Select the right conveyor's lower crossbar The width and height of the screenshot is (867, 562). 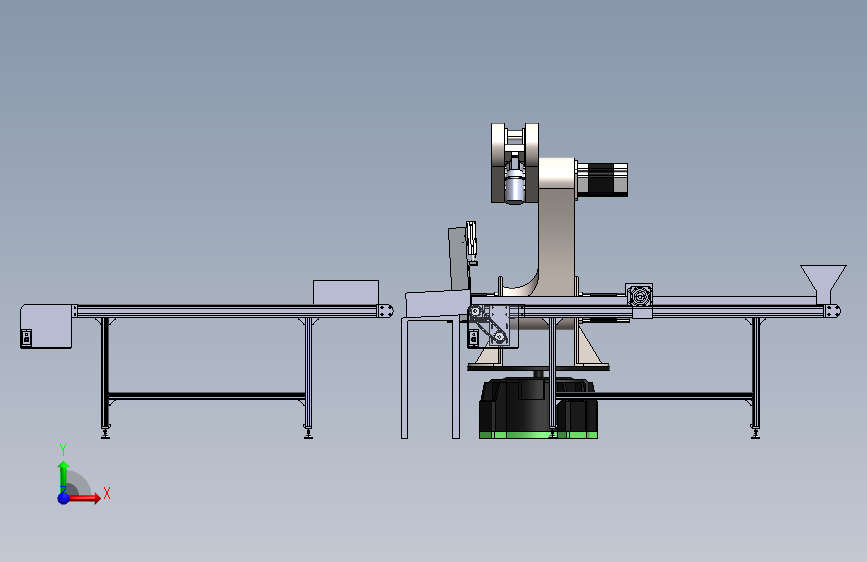click(x=655, y=396)
